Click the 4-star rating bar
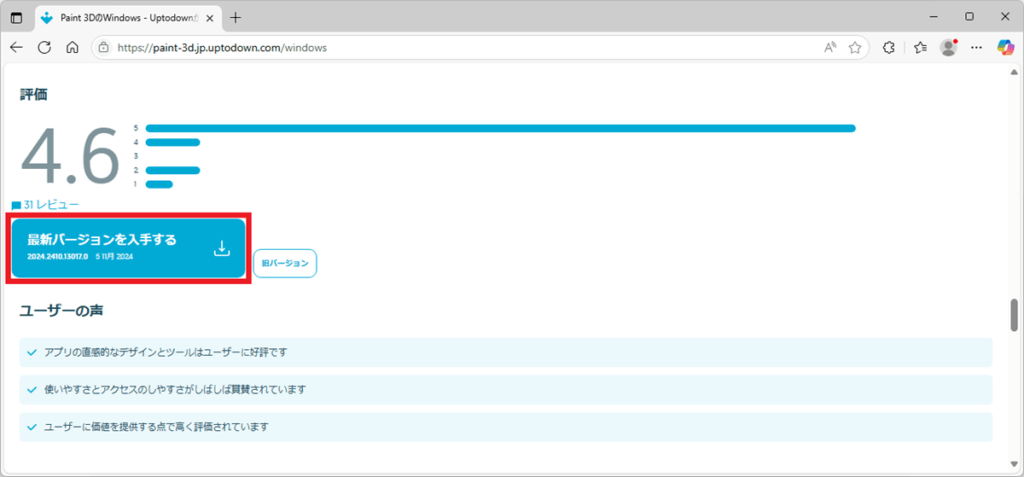1024x477 pixels. (x=172, y=142)
